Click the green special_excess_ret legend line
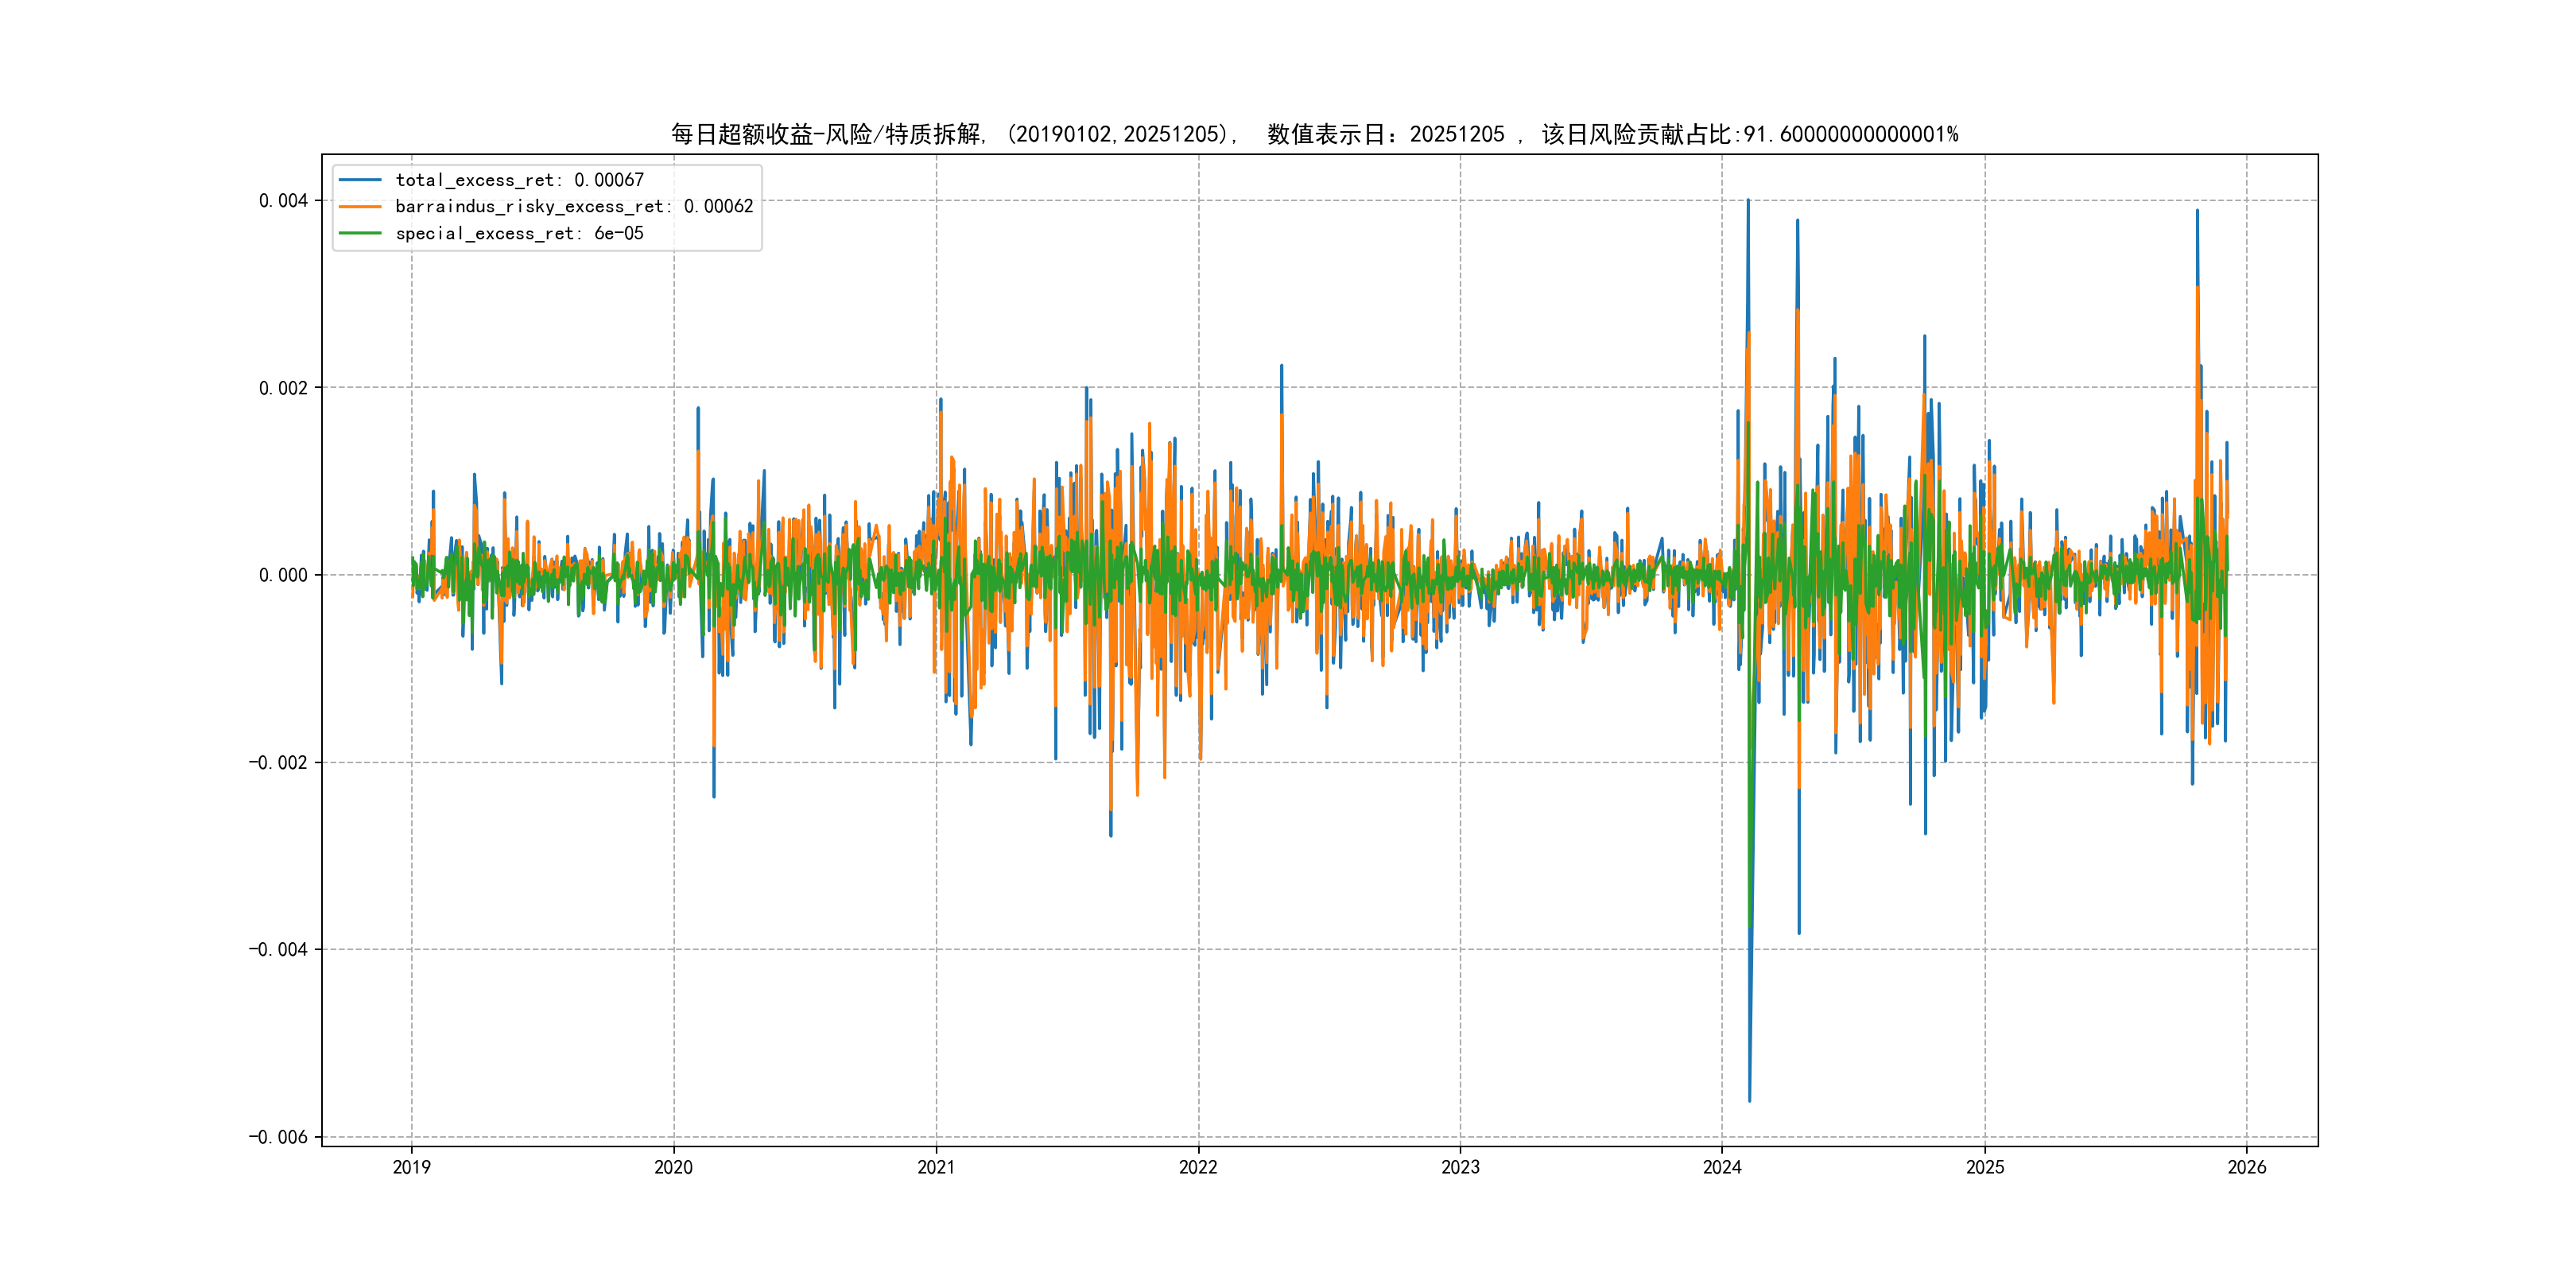Viewport: 2576px width, 1288px height. coord(360,233)
